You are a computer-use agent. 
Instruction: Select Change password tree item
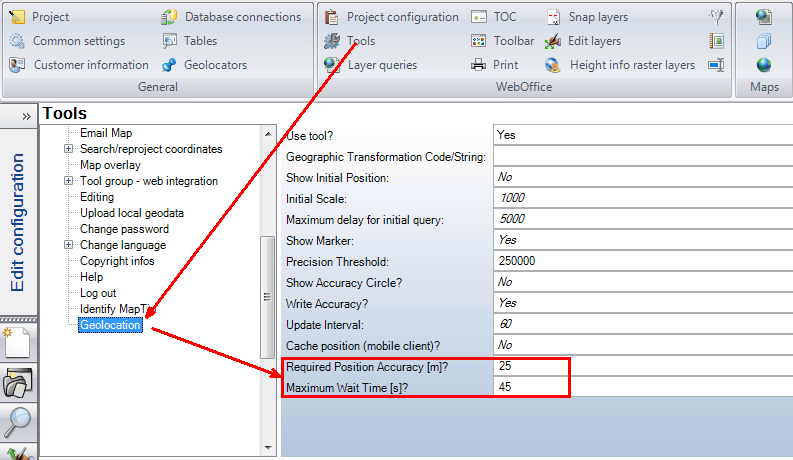pyautogui.click(x=124, y=229)
